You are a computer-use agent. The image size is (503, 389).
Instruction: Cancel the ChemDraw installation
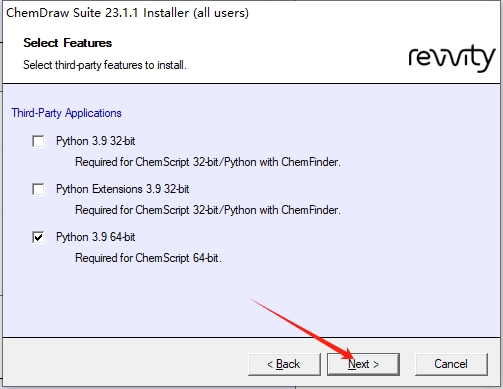[x=451, y=364]
